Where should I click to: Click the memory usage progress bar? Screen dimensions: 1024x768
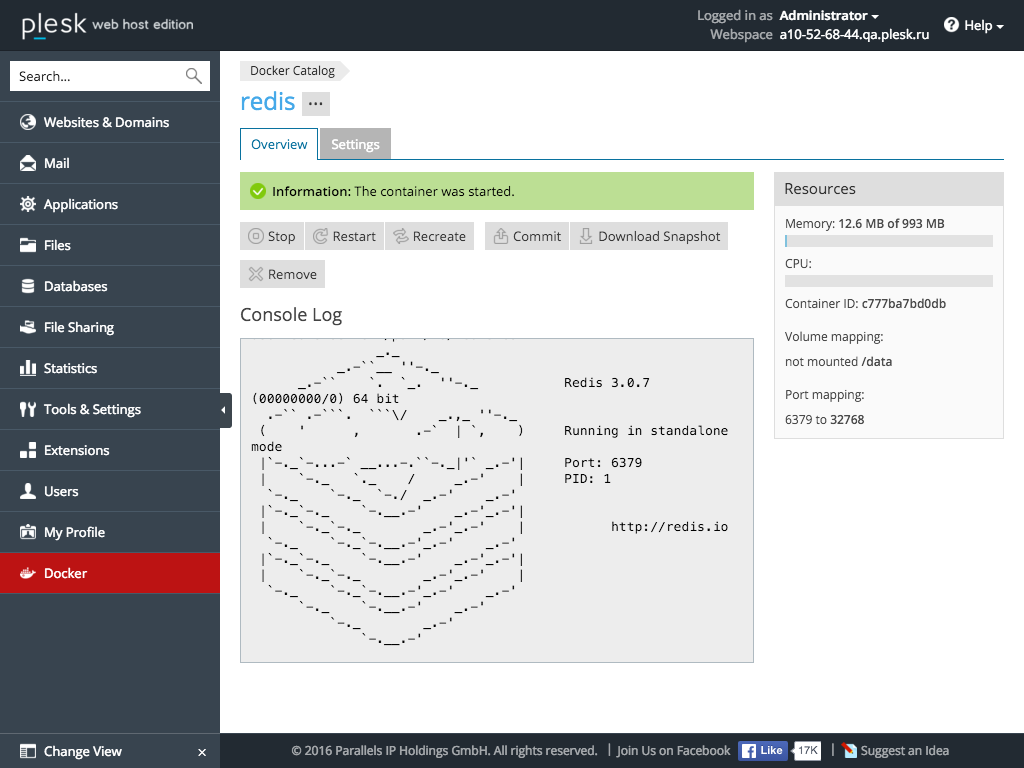point(888,240)
